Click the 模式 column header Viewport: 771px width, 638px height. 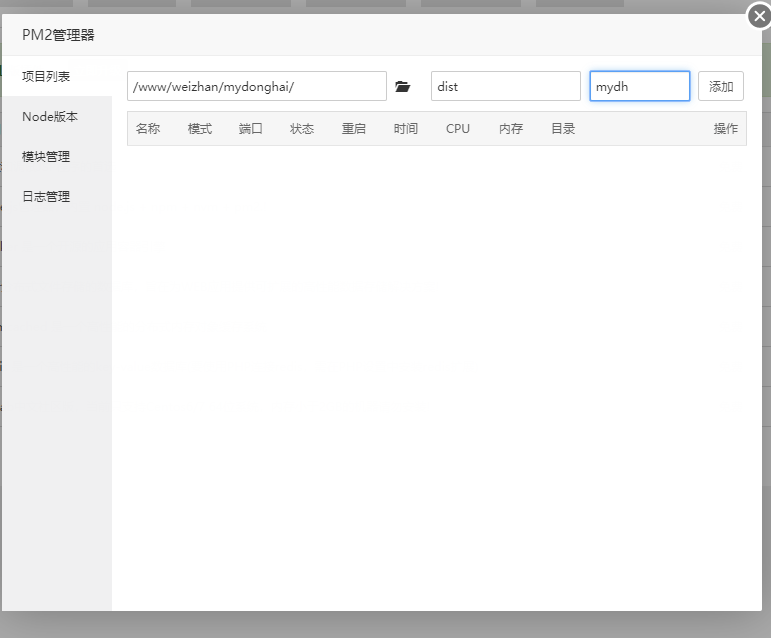point(200,129)
